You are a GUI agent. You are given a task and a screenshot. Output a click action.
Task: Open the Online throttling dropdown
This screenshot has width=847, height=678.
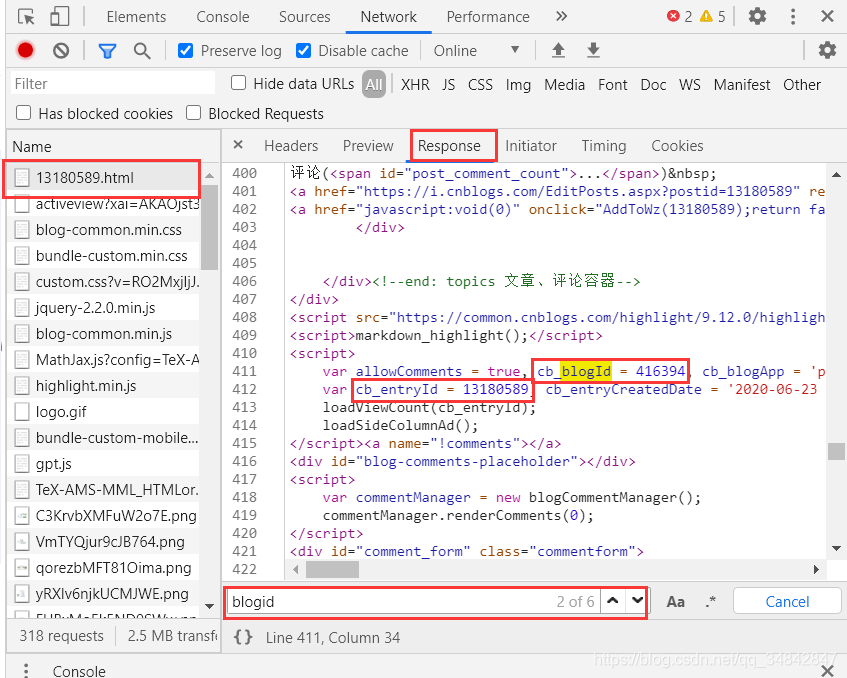click(476, 51)
